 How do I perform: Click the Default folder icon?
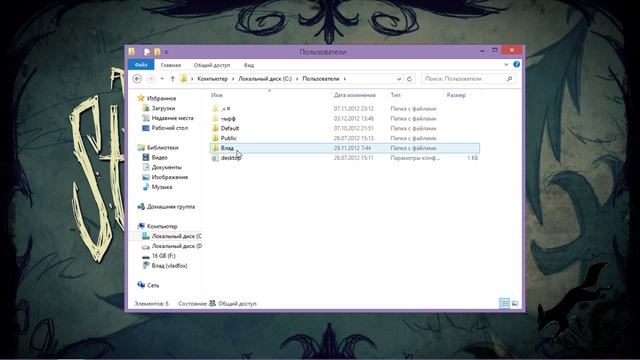[215, 128]
